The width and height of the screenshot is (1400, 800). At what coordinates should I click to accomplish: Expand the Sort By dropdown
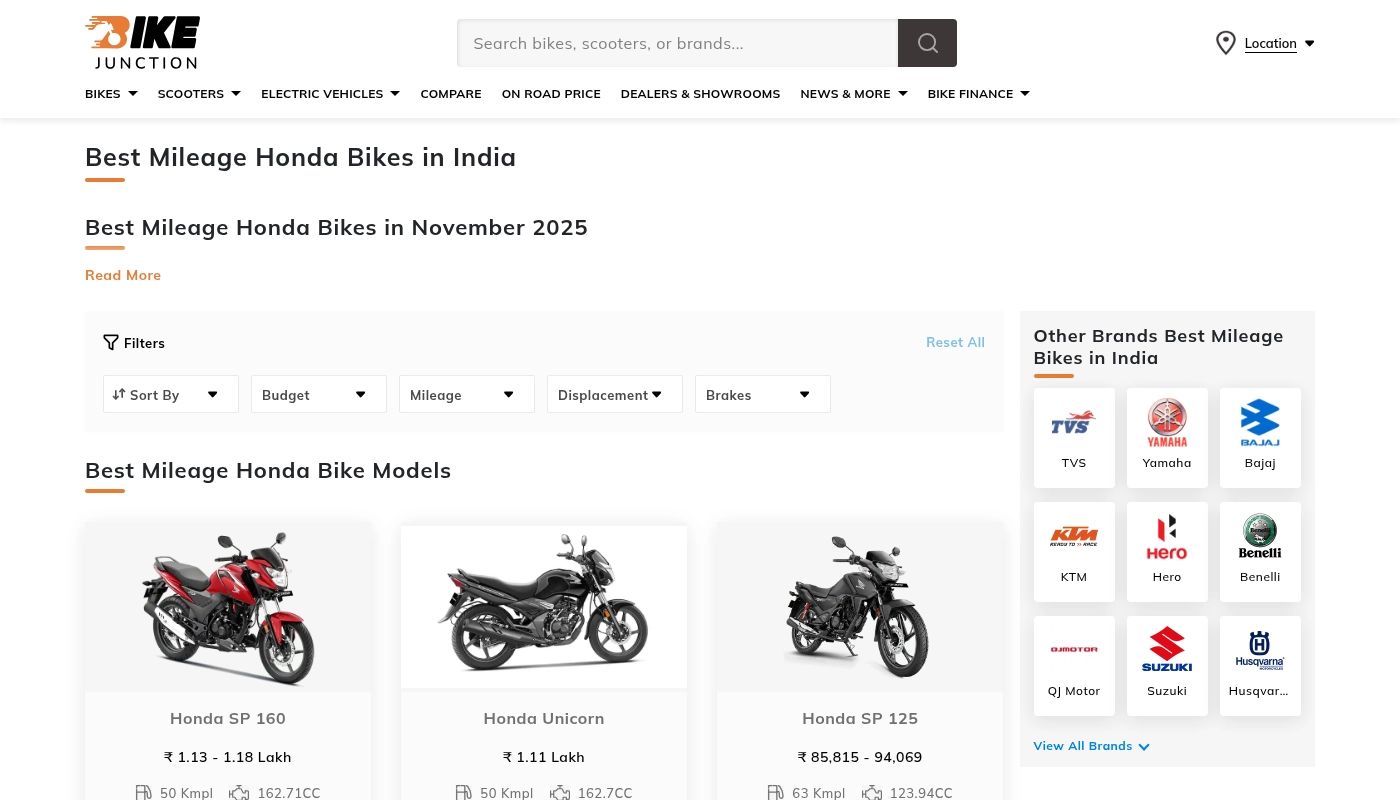(171, 394)
